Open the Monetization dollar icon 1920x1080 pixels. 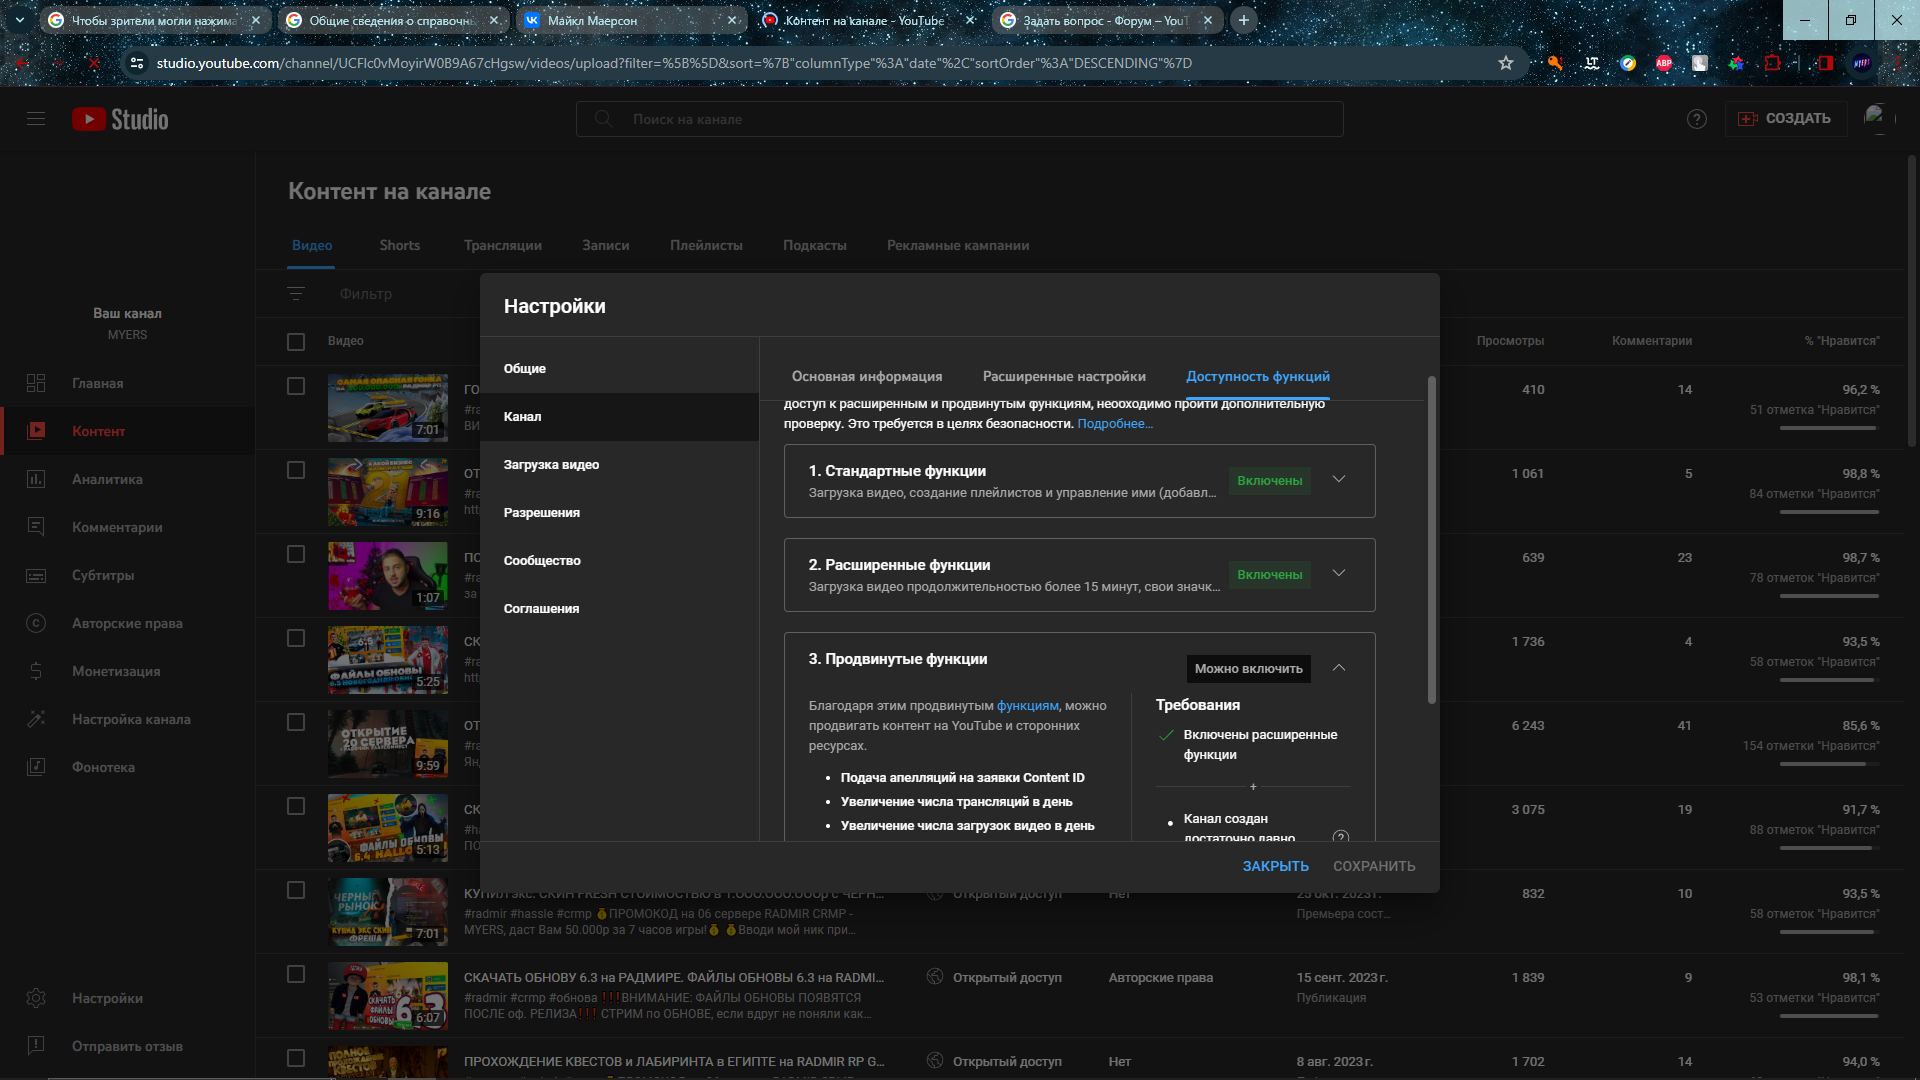point(36,671)
